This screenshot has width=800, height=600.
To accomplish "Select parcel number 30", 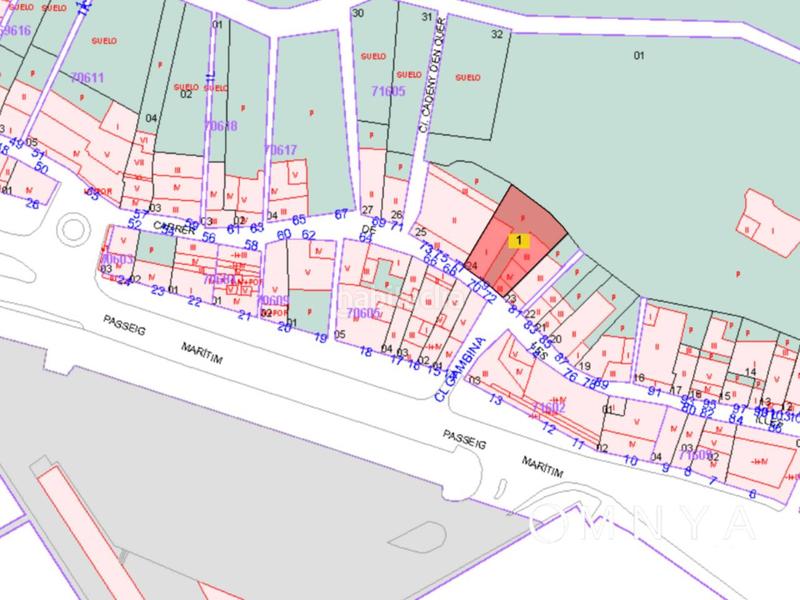I will [x=357, y=13].
